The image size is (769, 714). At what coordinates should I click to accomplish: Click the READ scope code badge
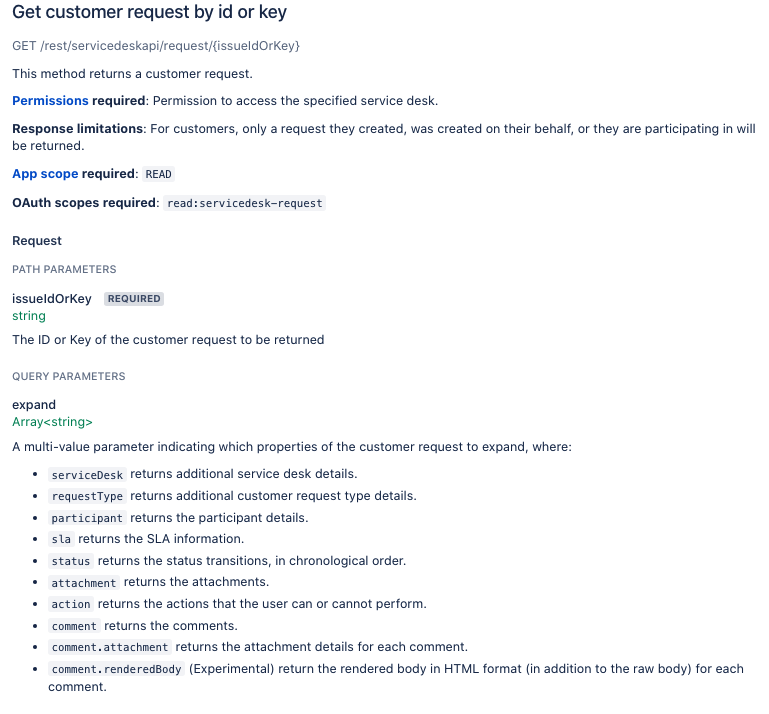tap(159, 174)
